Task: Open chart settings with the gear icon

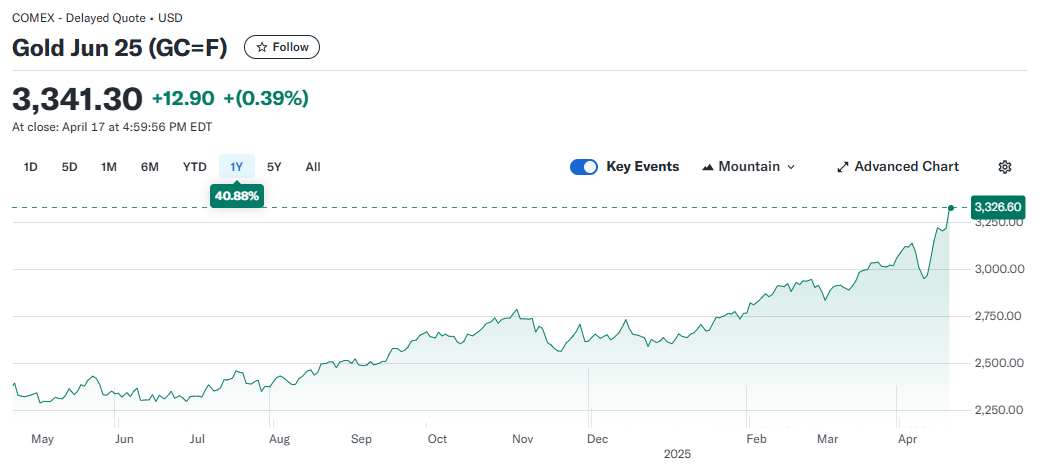Action: [x=1005, y=167]
